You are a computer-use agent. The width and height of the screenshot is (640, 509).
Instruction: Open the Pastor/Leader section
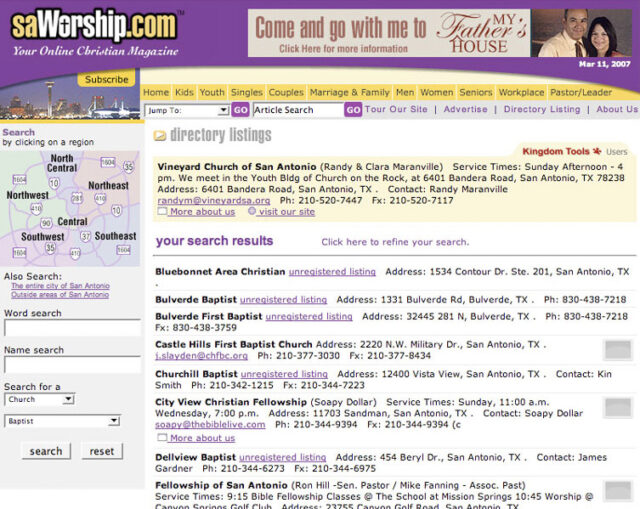coord(581,93)
